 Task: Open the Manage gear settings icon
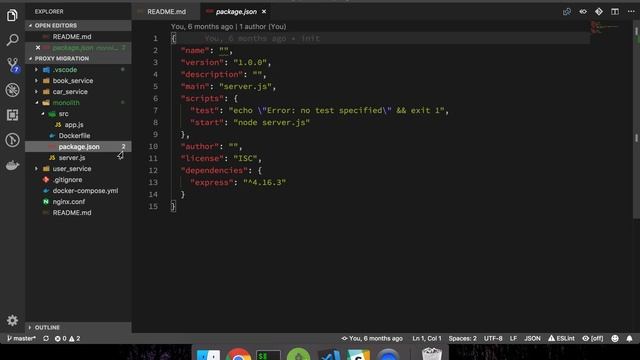click(x=12, y=320)
